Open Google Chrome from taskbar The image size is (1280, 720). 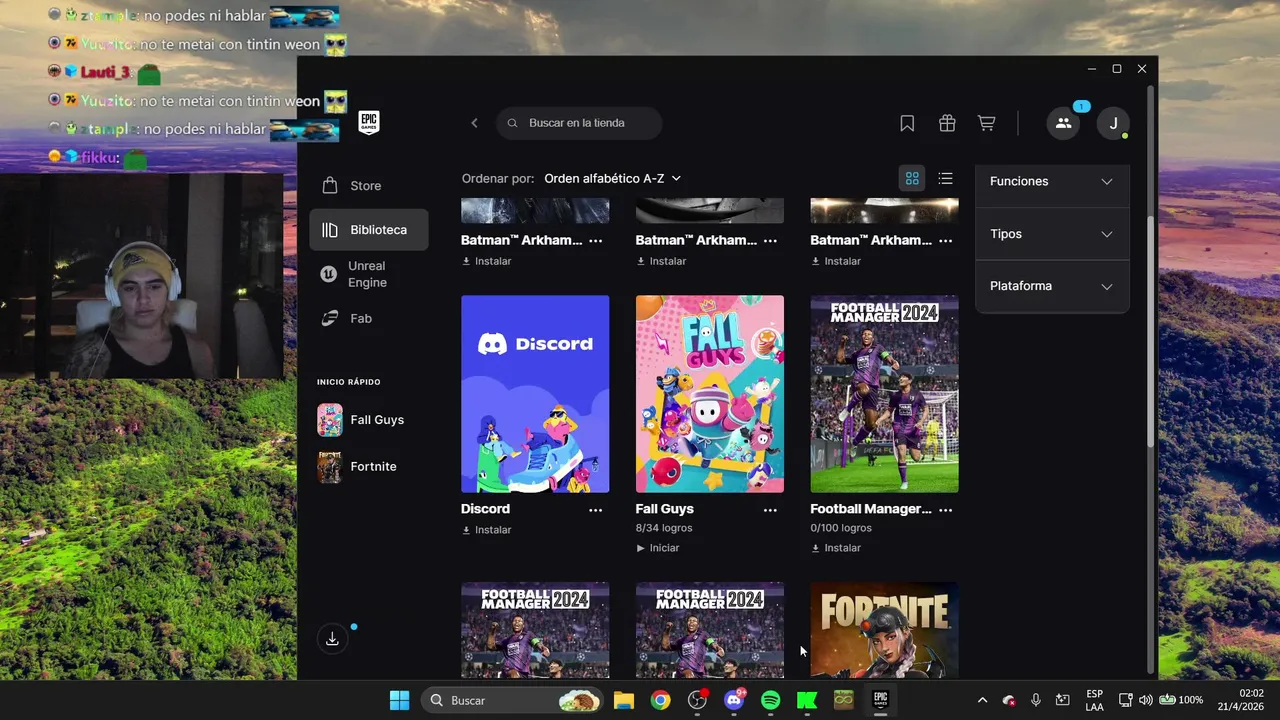click(x=660, y=700)
